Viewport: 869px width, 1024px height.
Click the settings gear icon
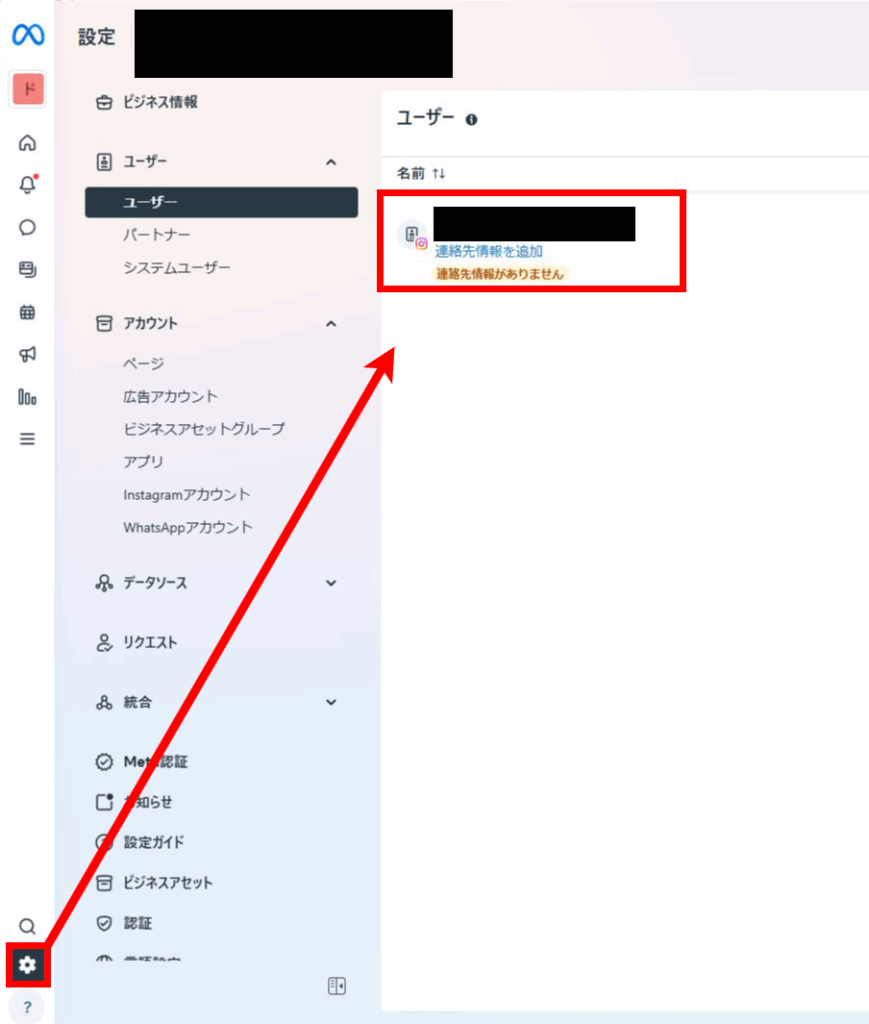click(27, 965)
